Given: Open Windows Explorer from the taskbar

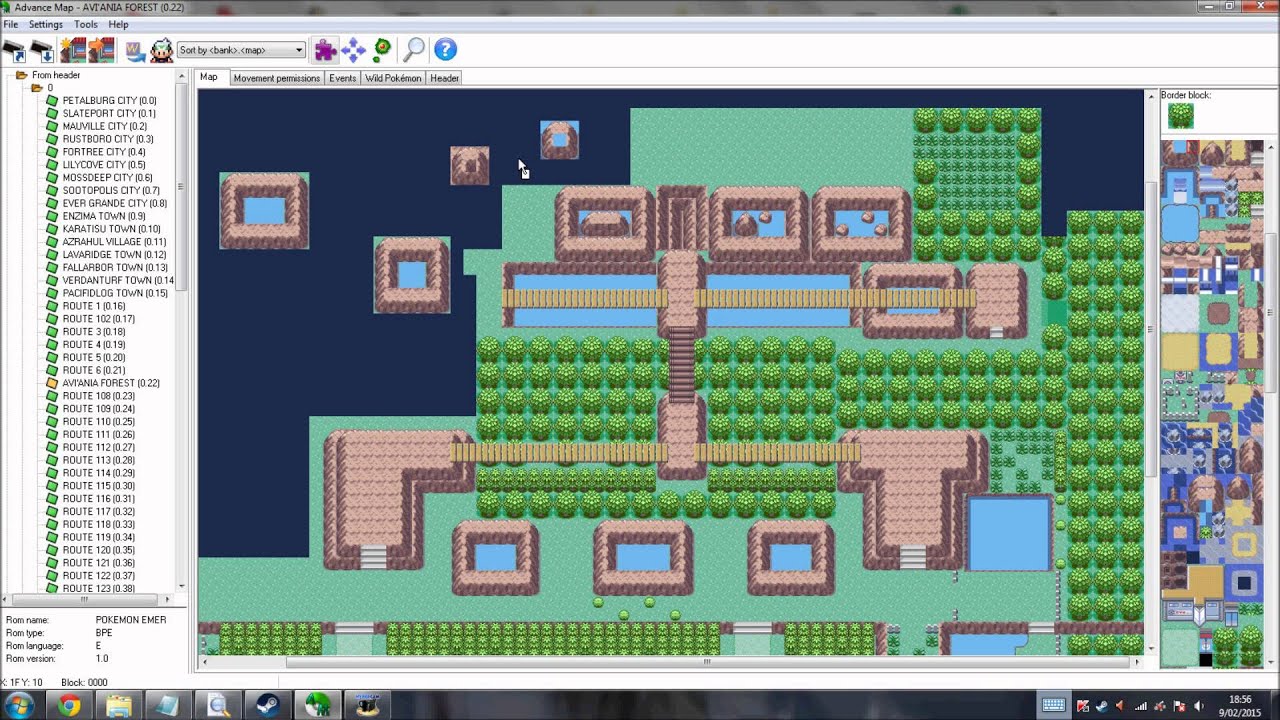Looking at the screenshot, I should pos(118,705).
